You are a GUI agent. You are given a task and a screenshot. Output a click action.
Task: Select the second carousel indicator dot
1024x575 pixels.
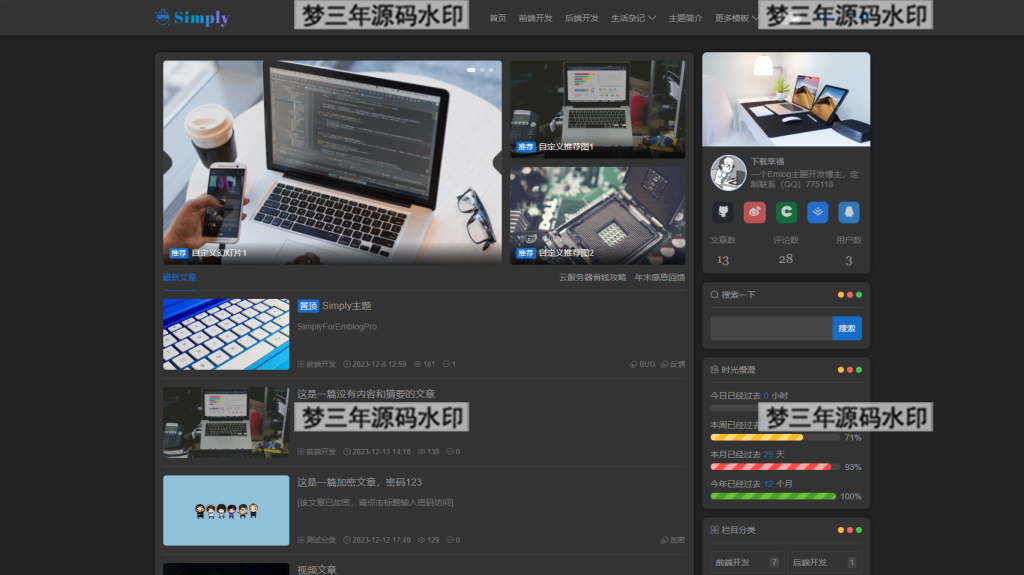pos(482,70)
